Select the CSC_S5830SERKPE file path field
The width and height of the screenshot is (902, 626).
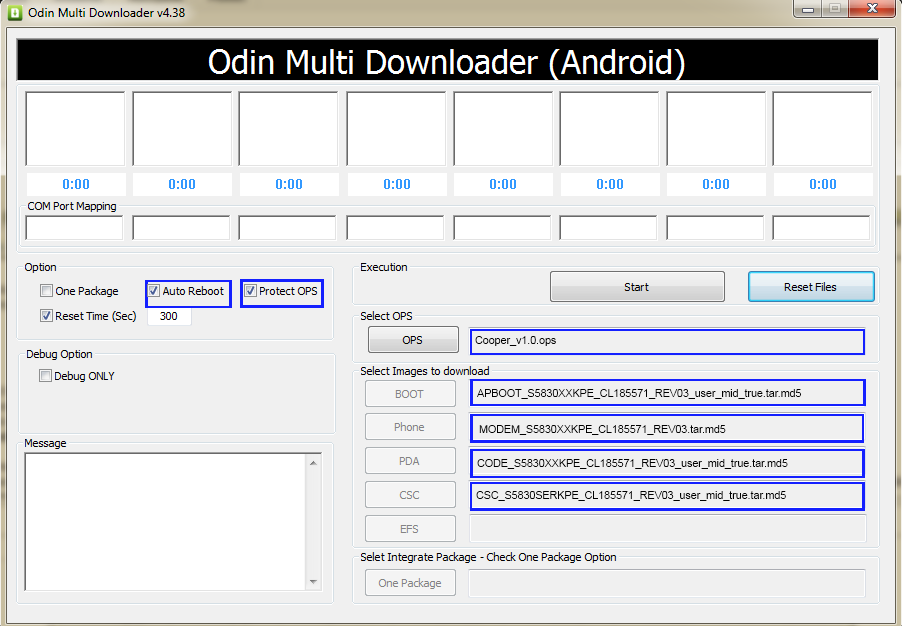pos(667,495)
